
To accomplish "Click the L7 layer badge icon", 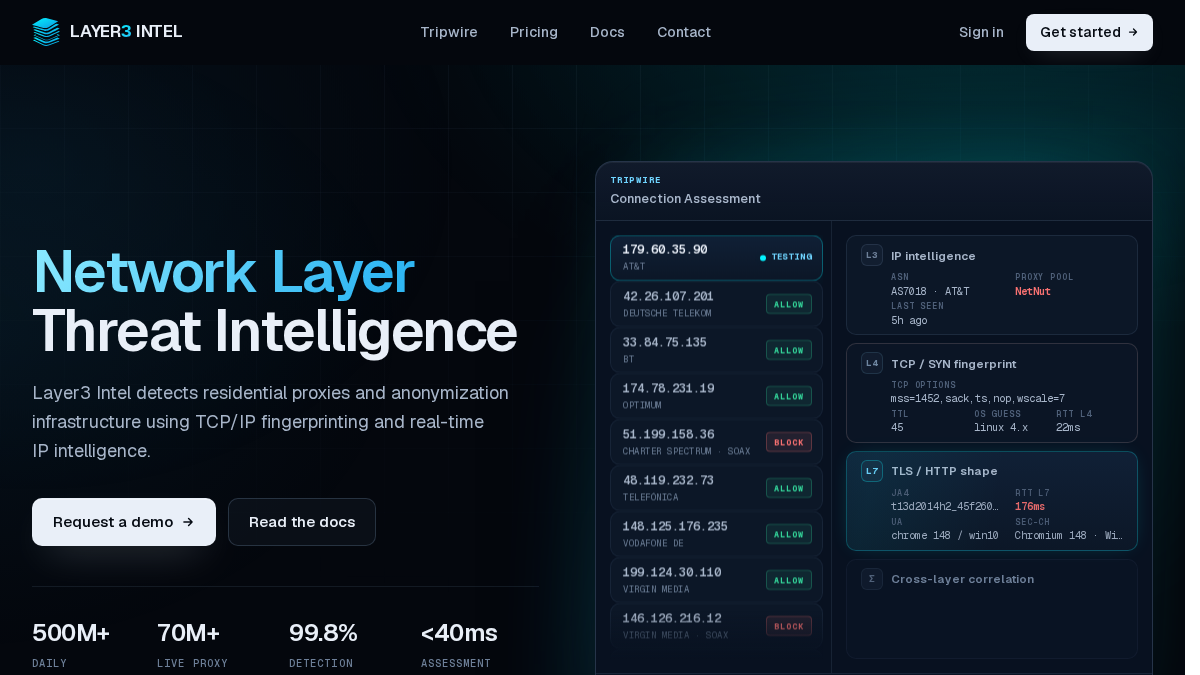I will [x=872, y=471].
